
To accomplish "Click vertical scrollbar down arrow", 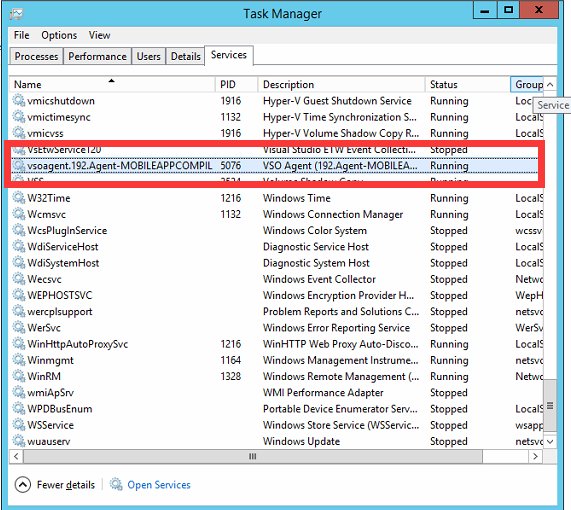I will 550,442.
